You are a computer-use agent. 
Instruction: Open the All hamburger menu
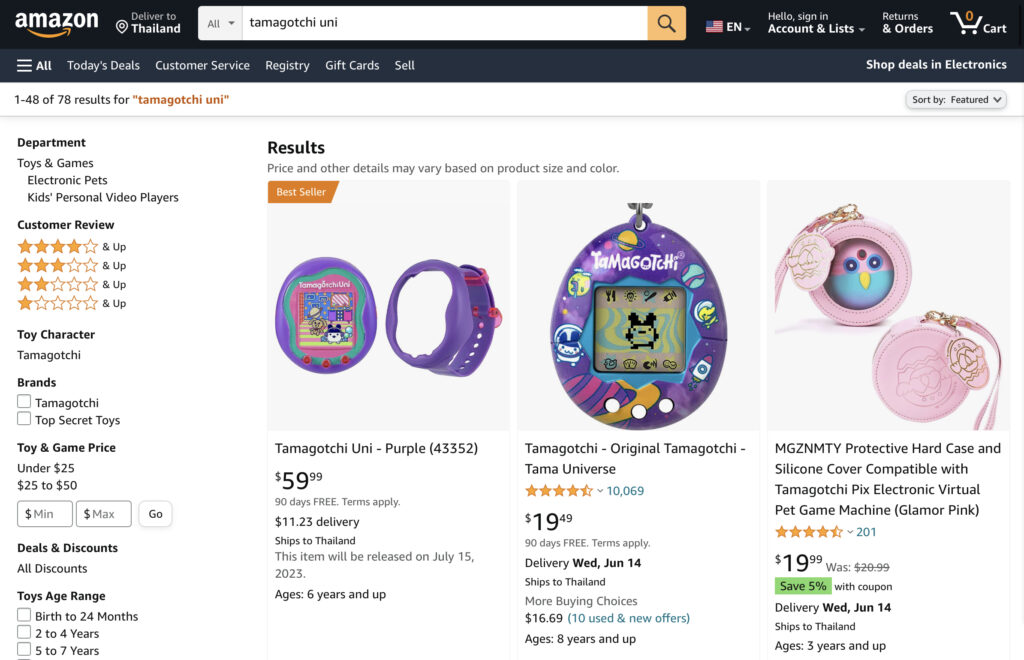pyautogui.click(x=34, y=65)
